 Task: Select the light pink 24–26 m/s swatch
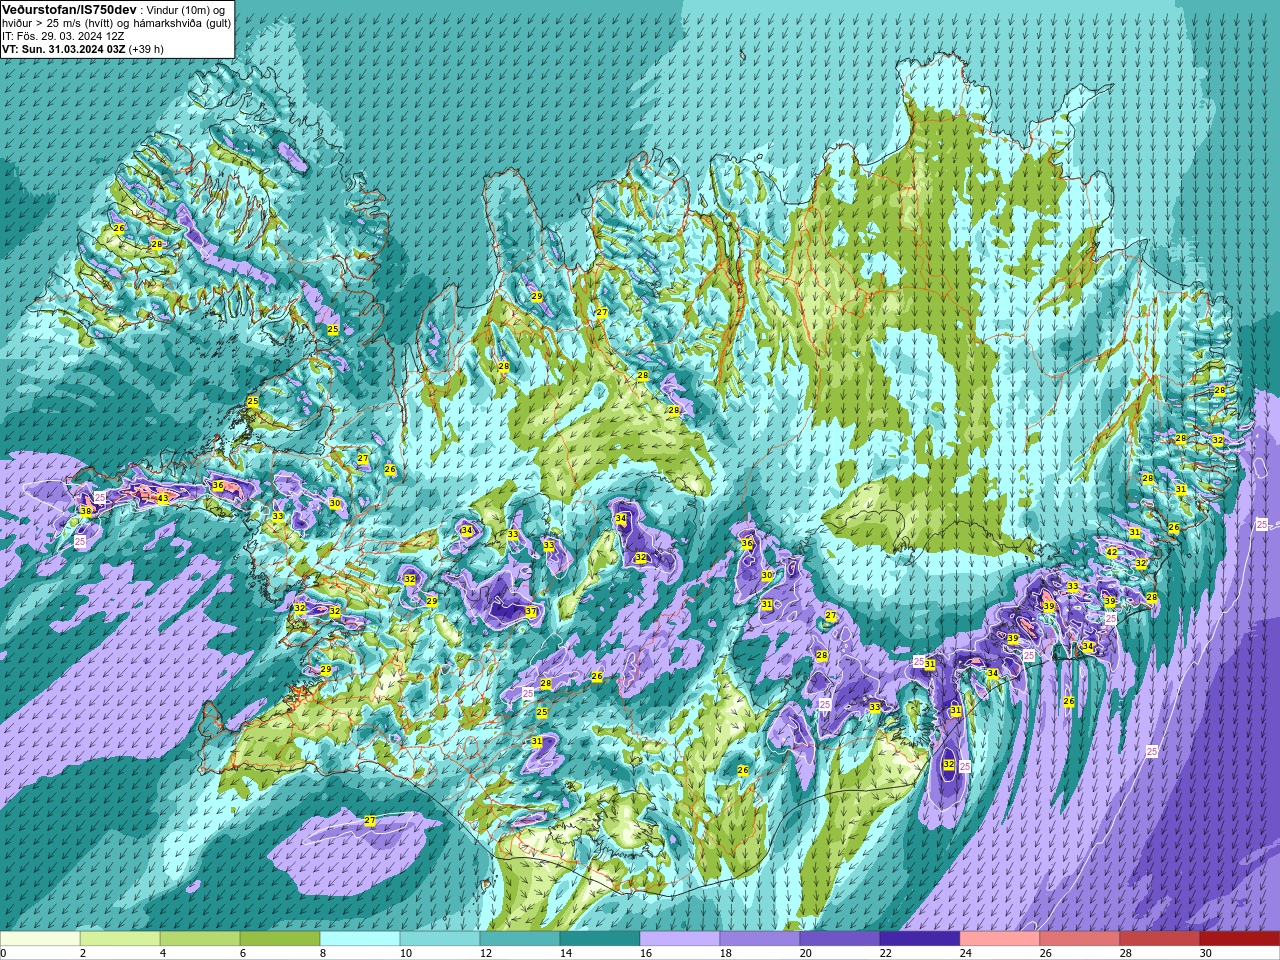pos(1000,939)
